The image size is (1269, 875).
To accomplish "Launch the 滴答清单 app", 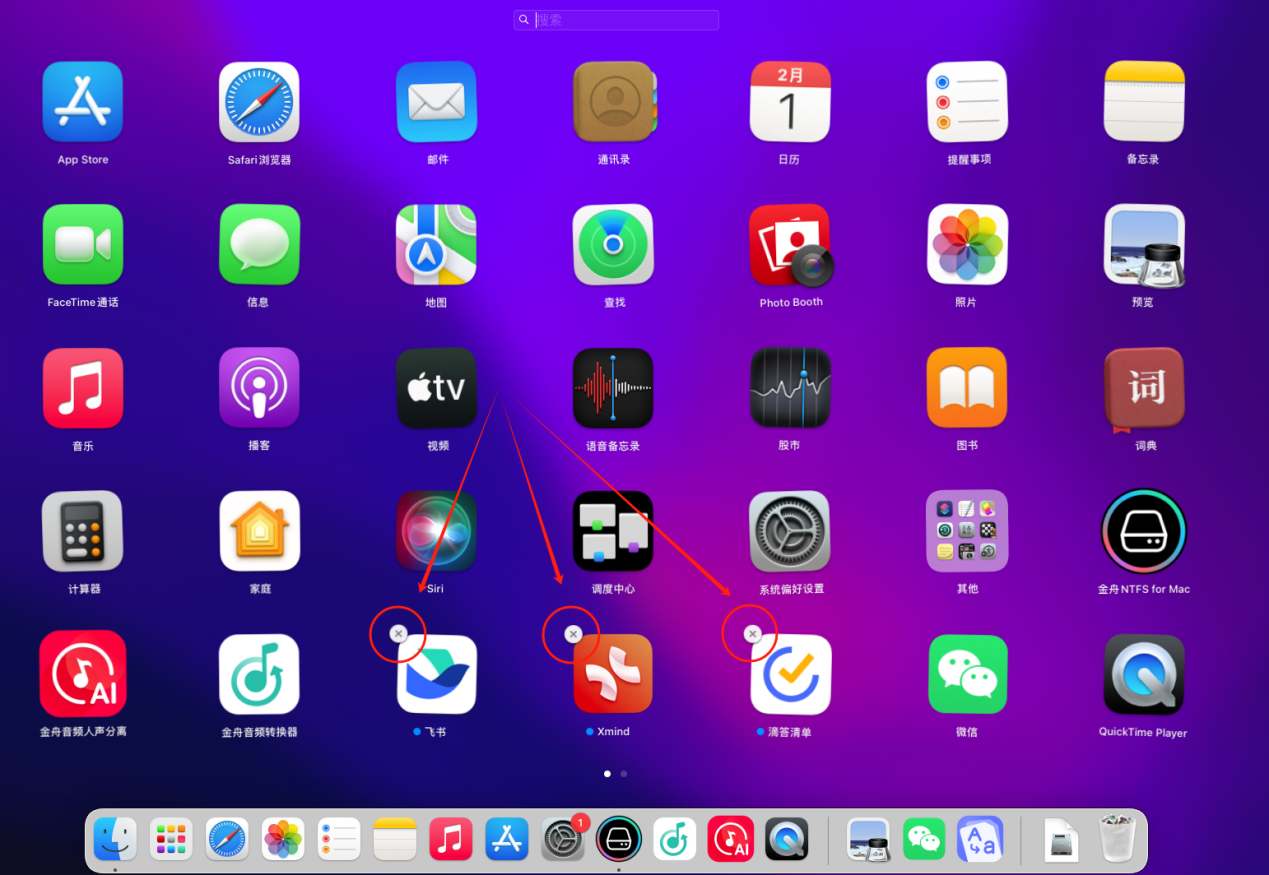I will [790, 674].
